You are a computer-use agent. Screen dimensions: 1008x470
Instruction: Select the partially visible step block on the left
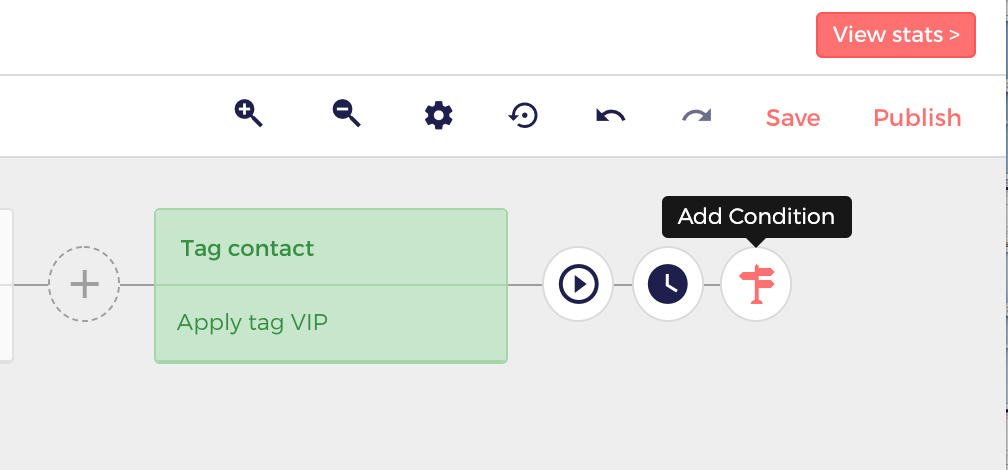point(6,285)
